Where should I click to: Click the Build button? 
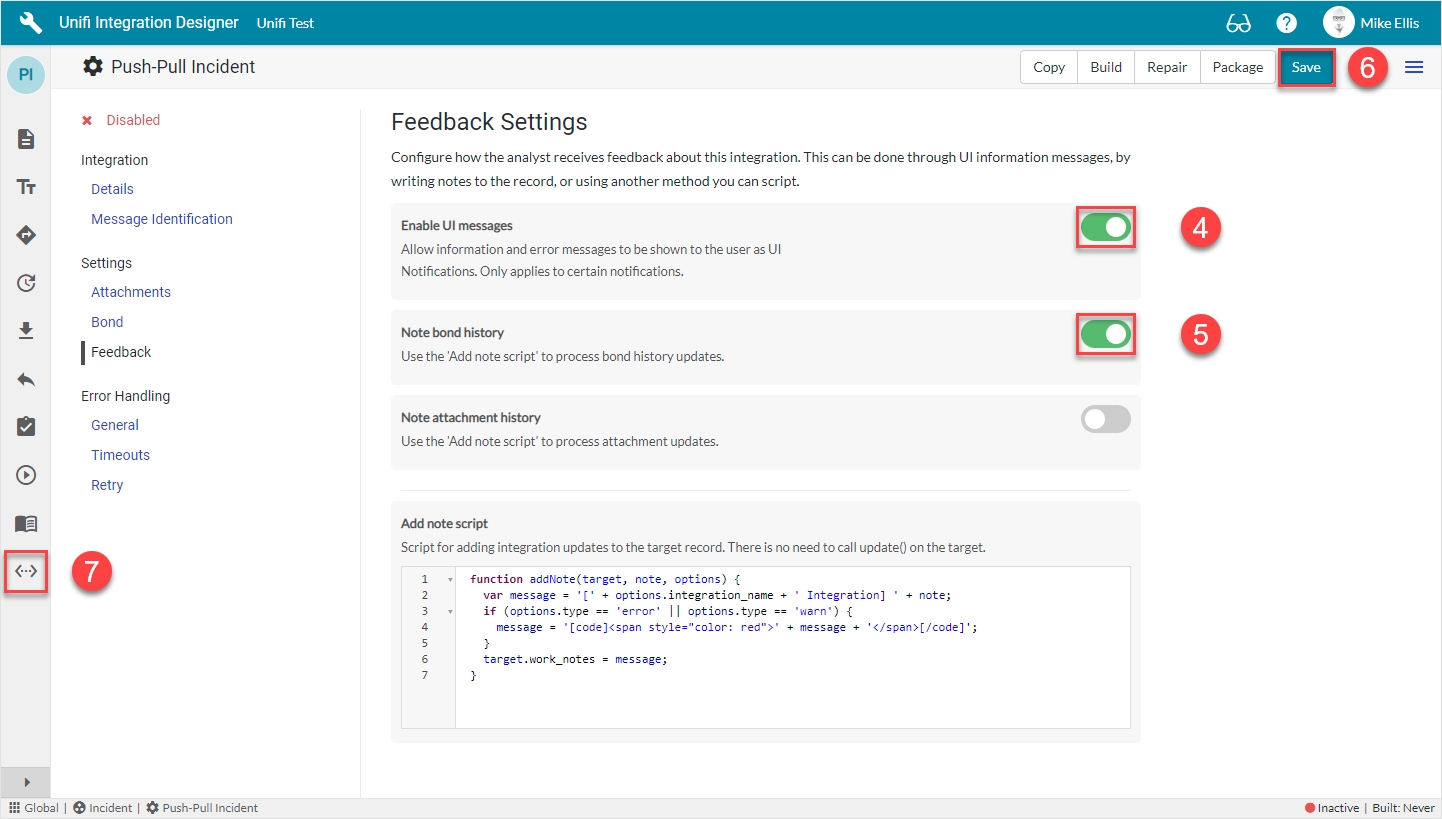1106,67
